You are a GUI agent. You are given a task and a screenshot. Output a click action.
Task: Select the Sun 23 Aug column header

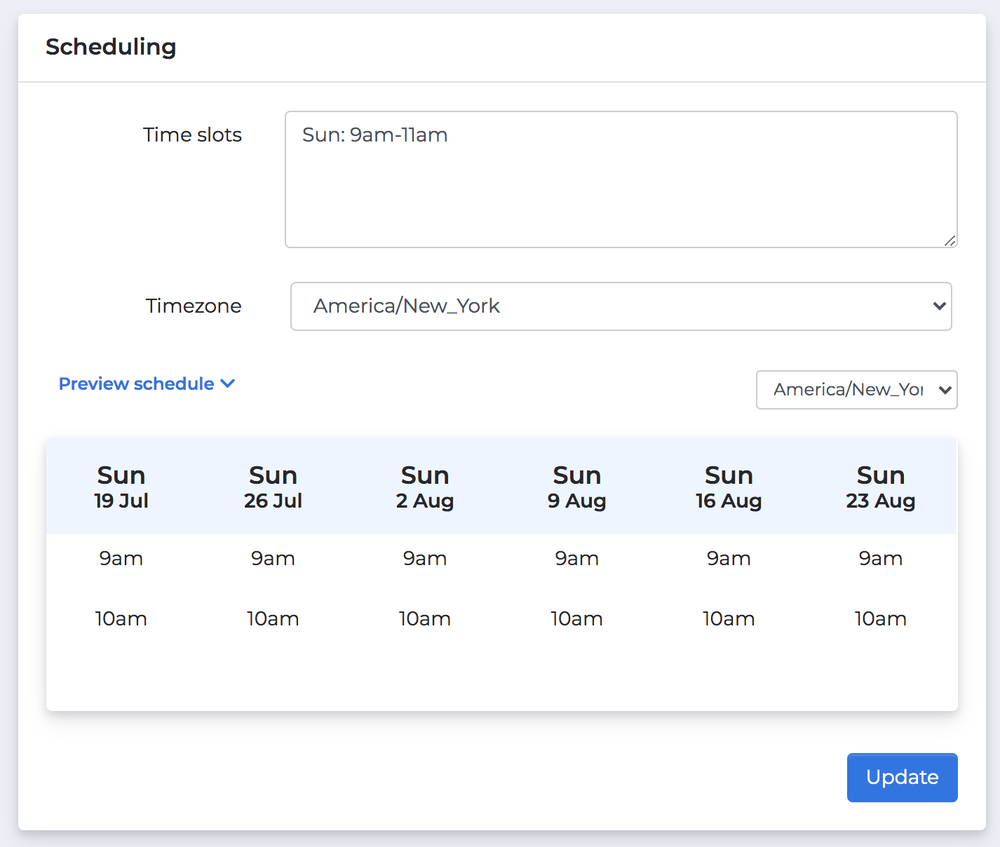(x=880, y=486)
